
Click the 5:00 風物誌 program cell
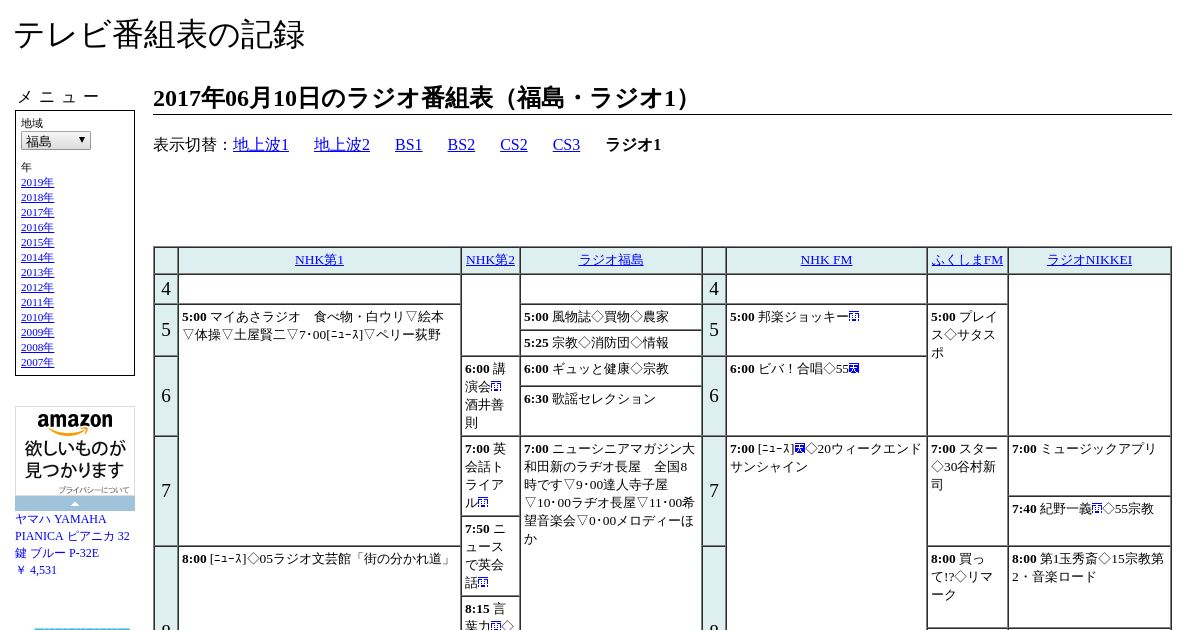611,317
